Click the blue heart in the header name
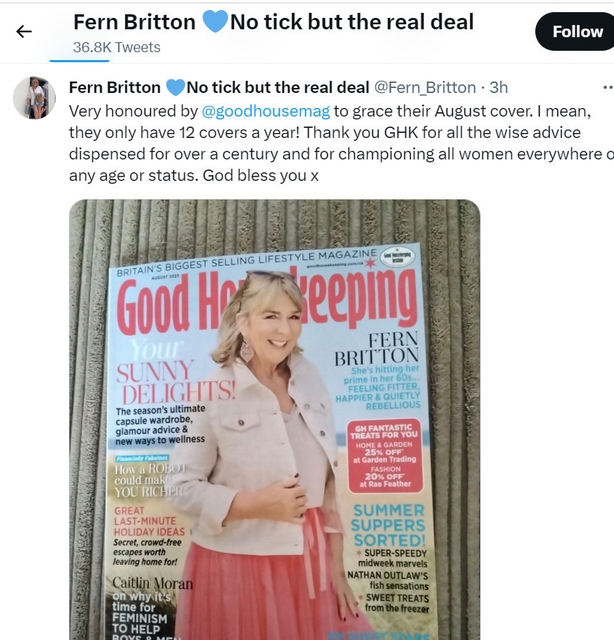 215,22
